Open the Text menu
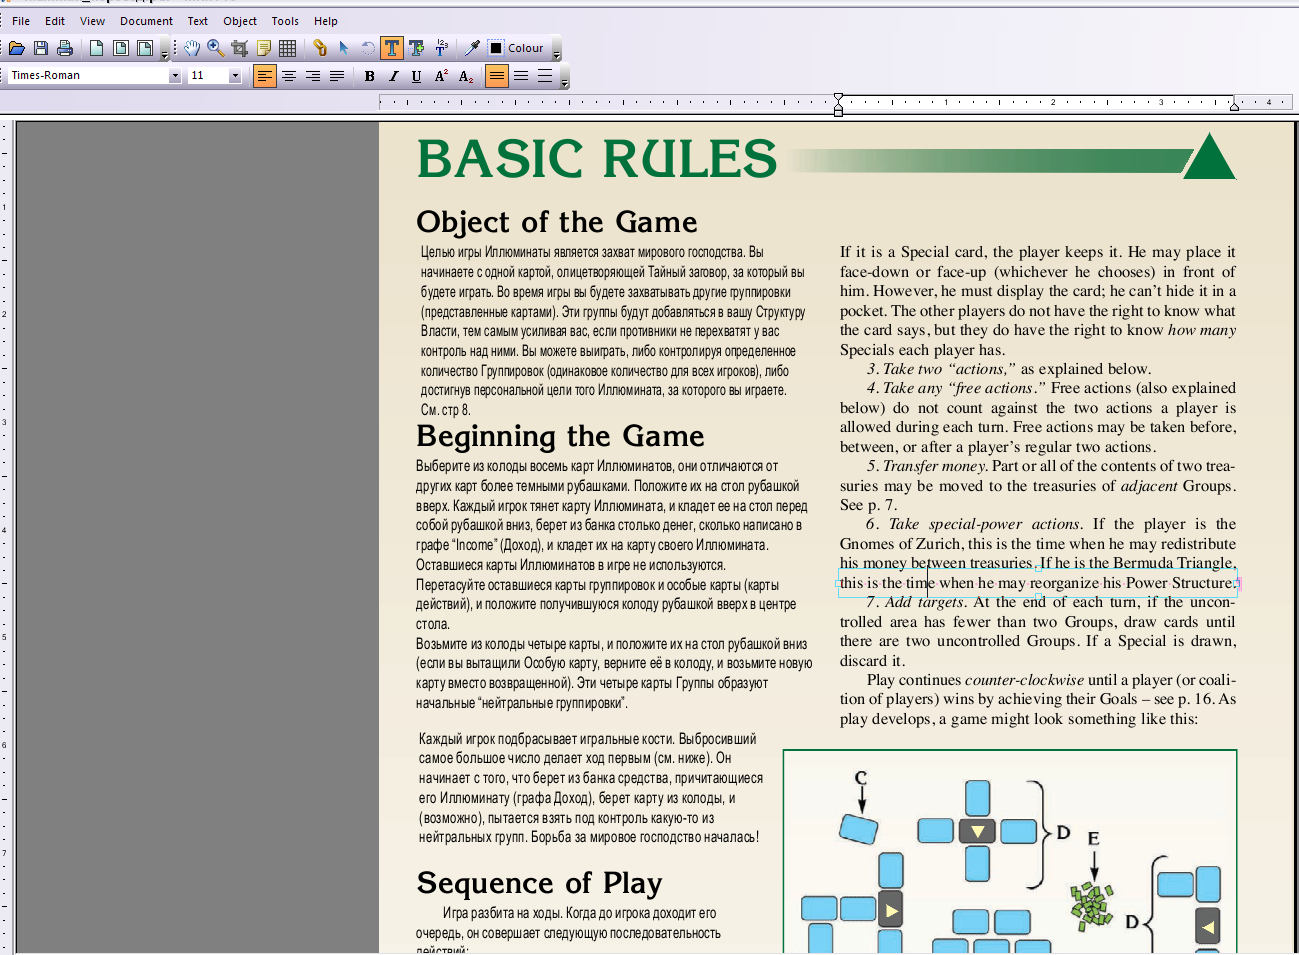This screenshot has height=955, width=1299. (x=198, y=21)
